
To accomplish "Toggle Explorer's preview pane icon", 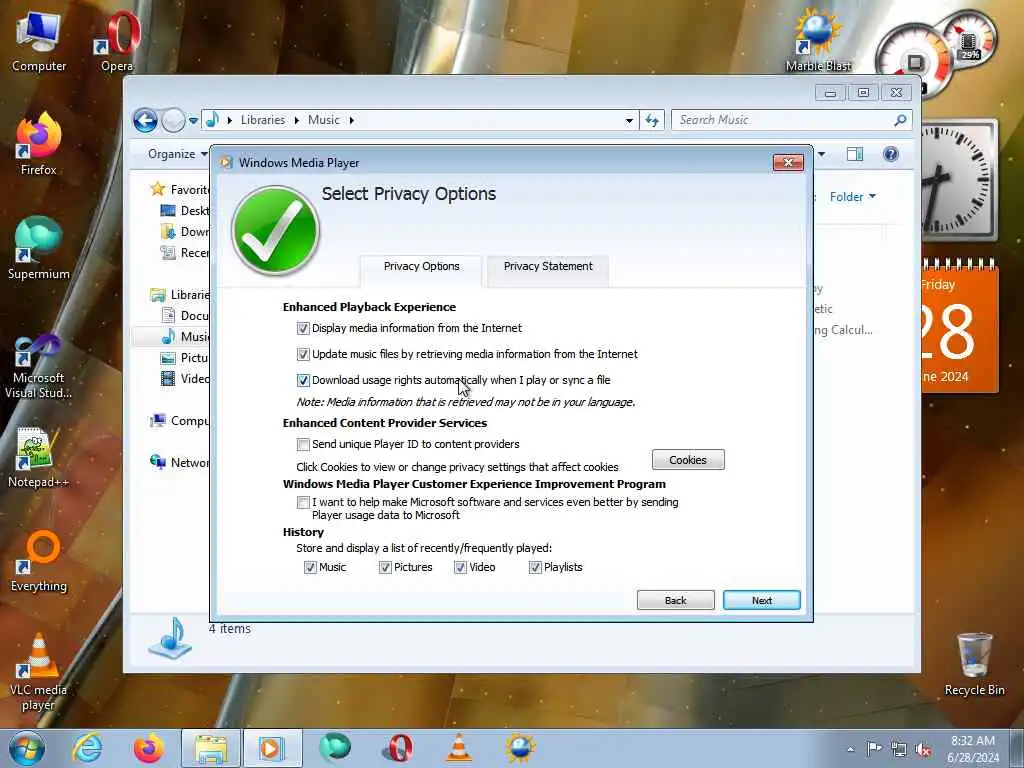I will (x=855, y=154).
